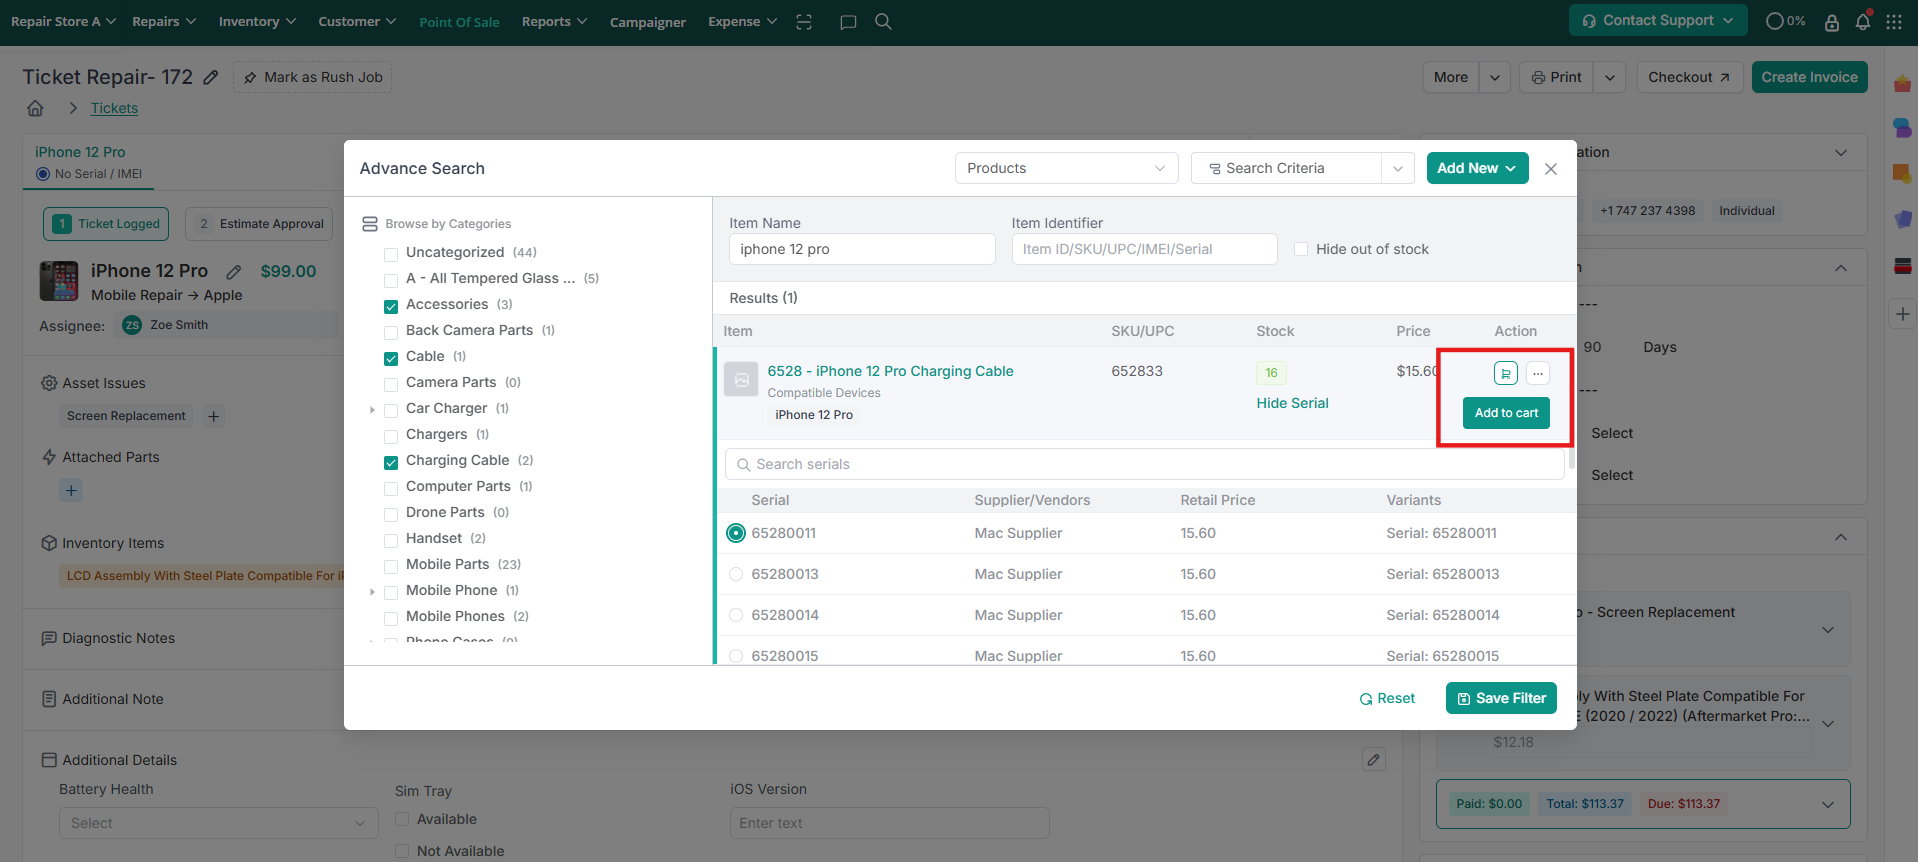Image resolution: width=1918 pixels, height=862 pixels.
Task: Open Battery Health select dropdown
Action: pos(219,823)
